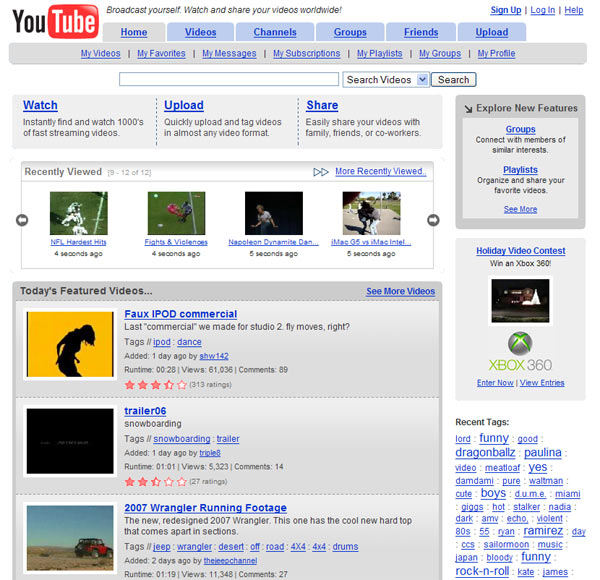Click the Enter Now contest link
Image resolution: width=600 pixels, height=580 pixels.
point(495,383)
